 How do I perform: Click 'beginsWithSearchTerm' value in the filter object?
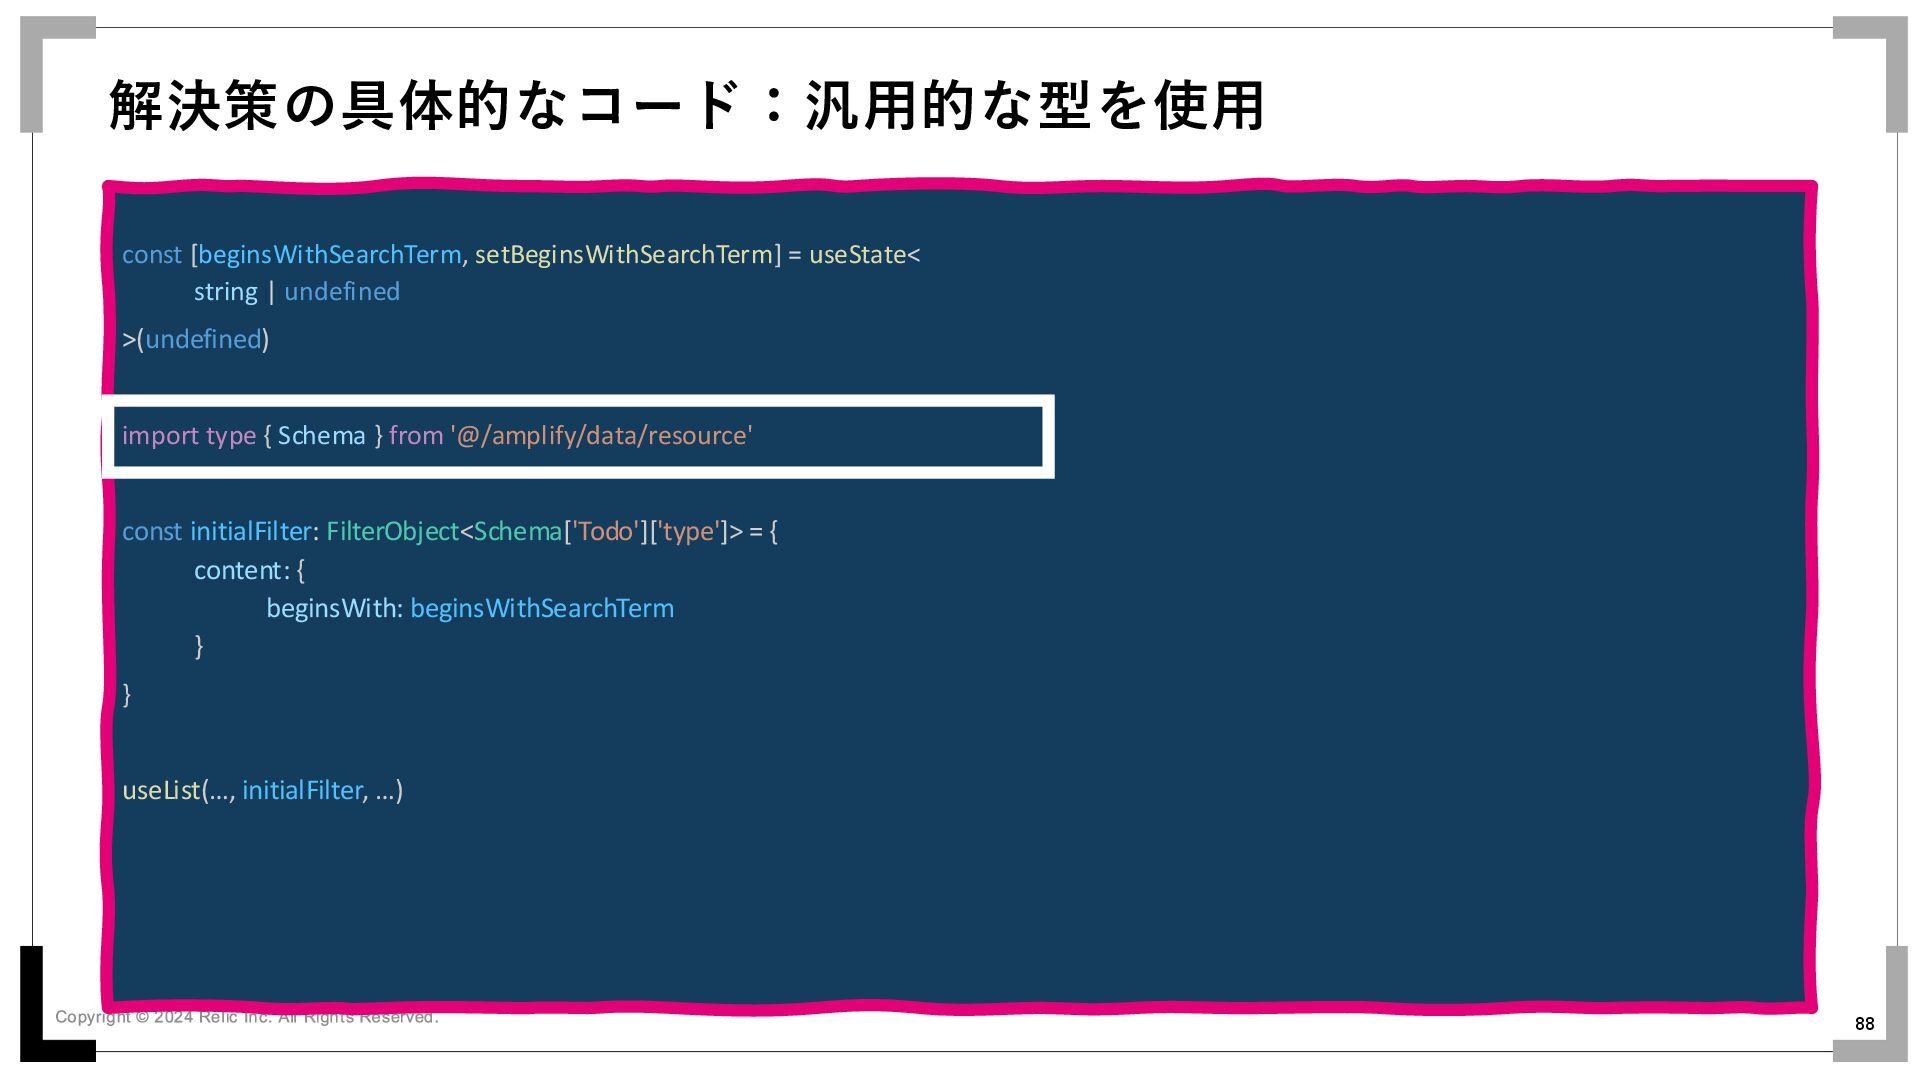tap(542, 609)
